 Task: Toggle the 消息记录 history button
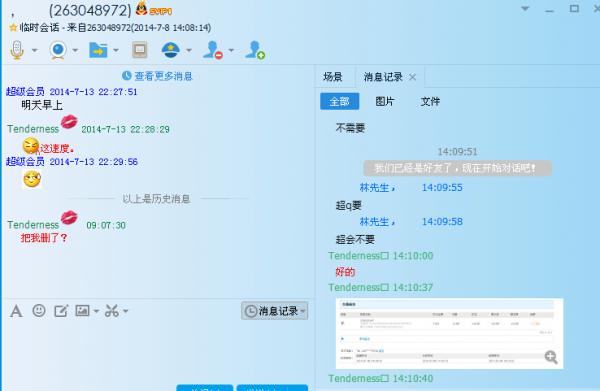275,311
